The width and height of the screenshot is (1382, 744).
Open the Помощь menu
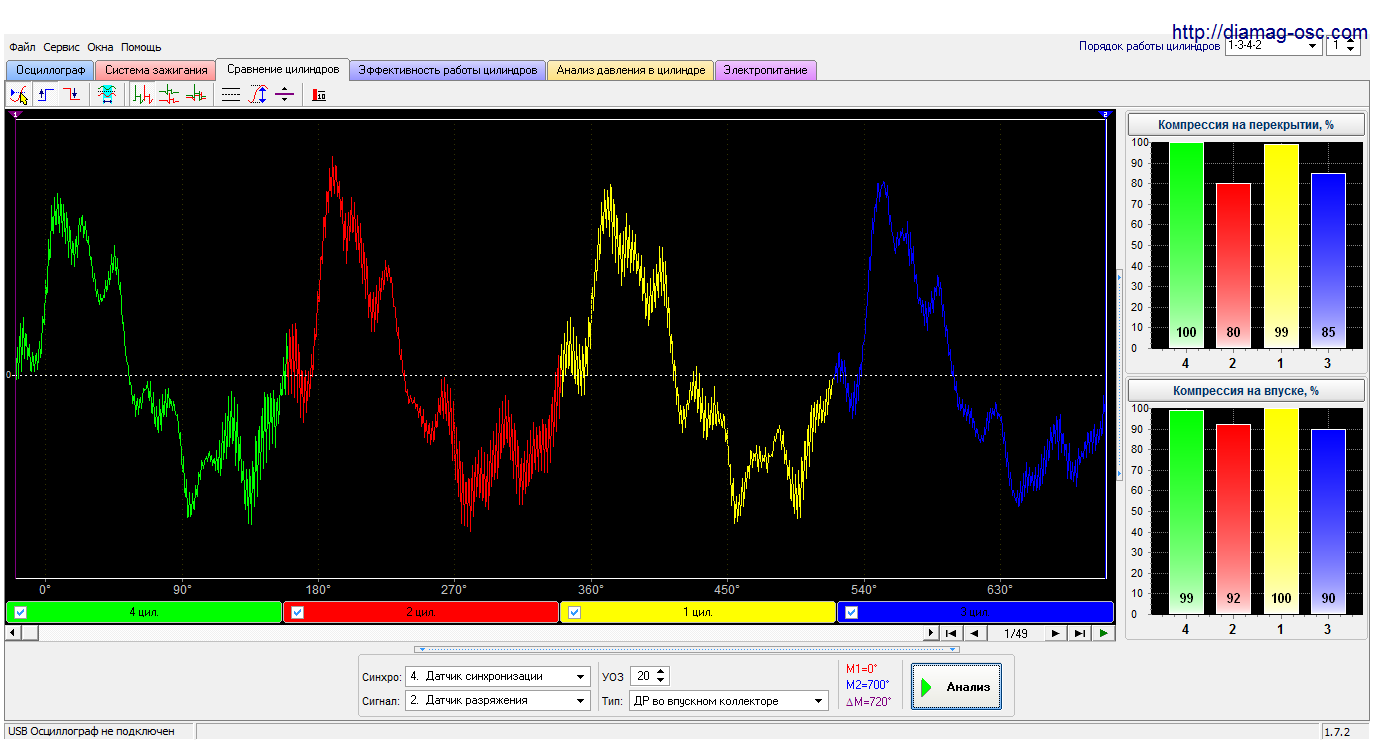tap(141, 47)
